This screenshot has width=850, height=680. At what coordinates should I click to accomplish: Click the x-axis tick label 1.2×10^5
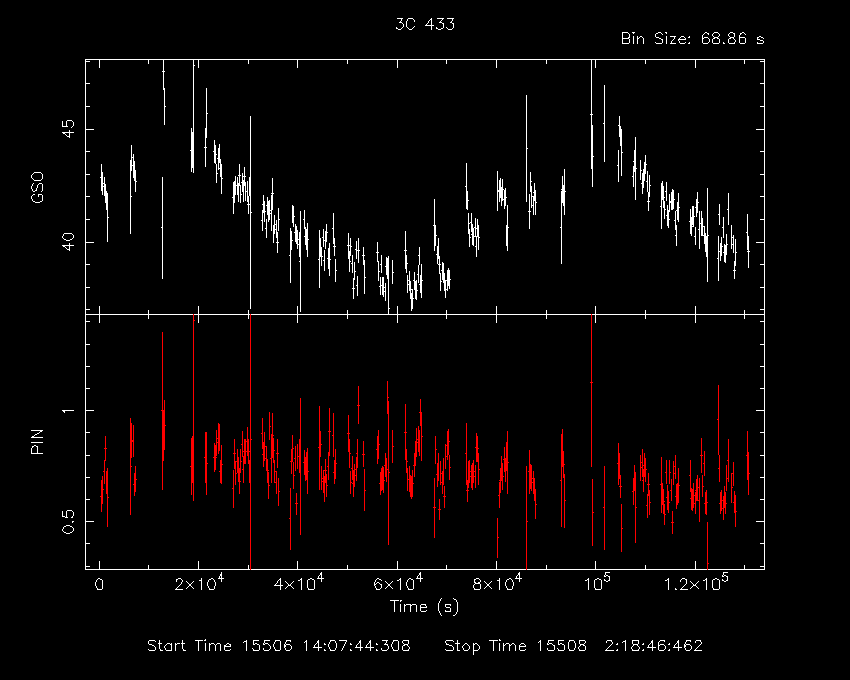pos(696,582)
